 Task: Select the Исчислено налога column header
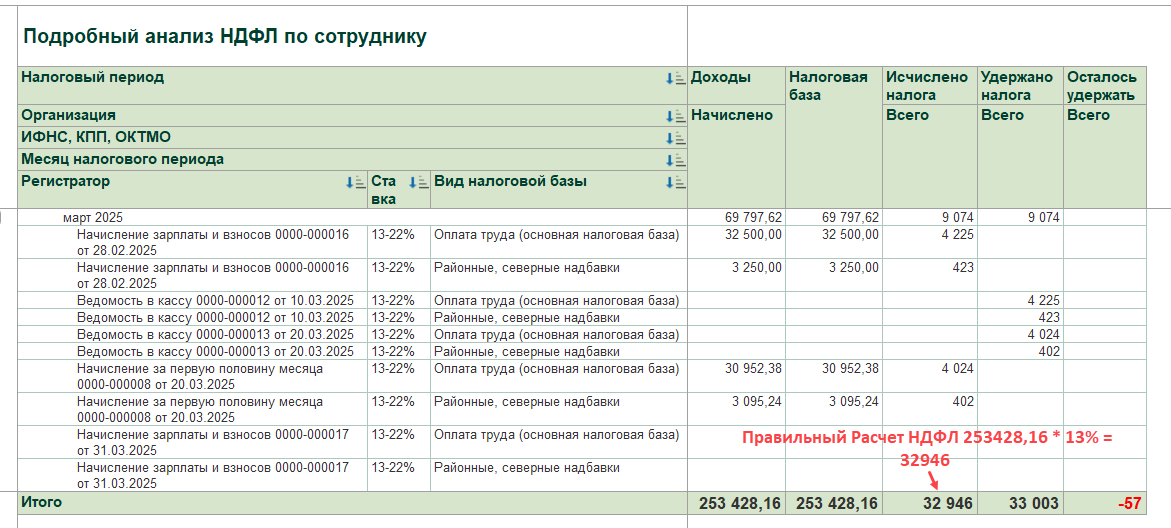[927, 86]
